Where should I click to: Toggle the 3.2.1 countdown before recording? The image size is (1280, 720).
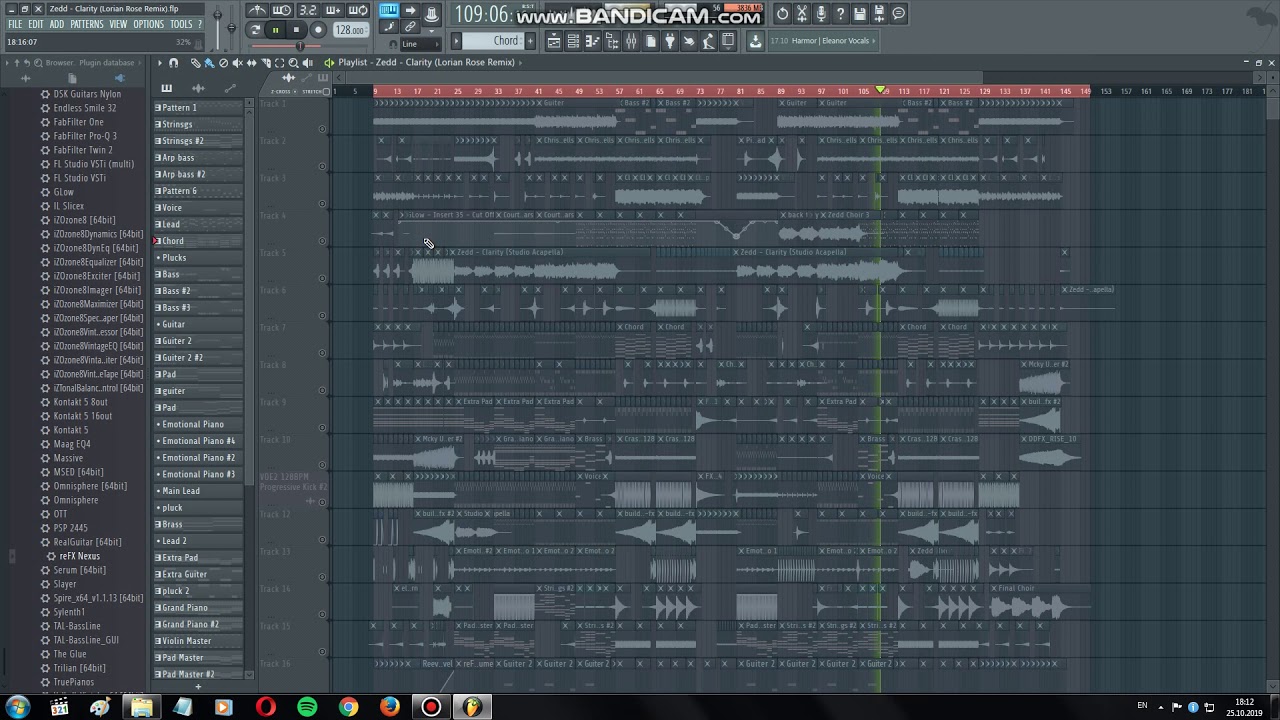pyautogui.click(x=308, y=11)
